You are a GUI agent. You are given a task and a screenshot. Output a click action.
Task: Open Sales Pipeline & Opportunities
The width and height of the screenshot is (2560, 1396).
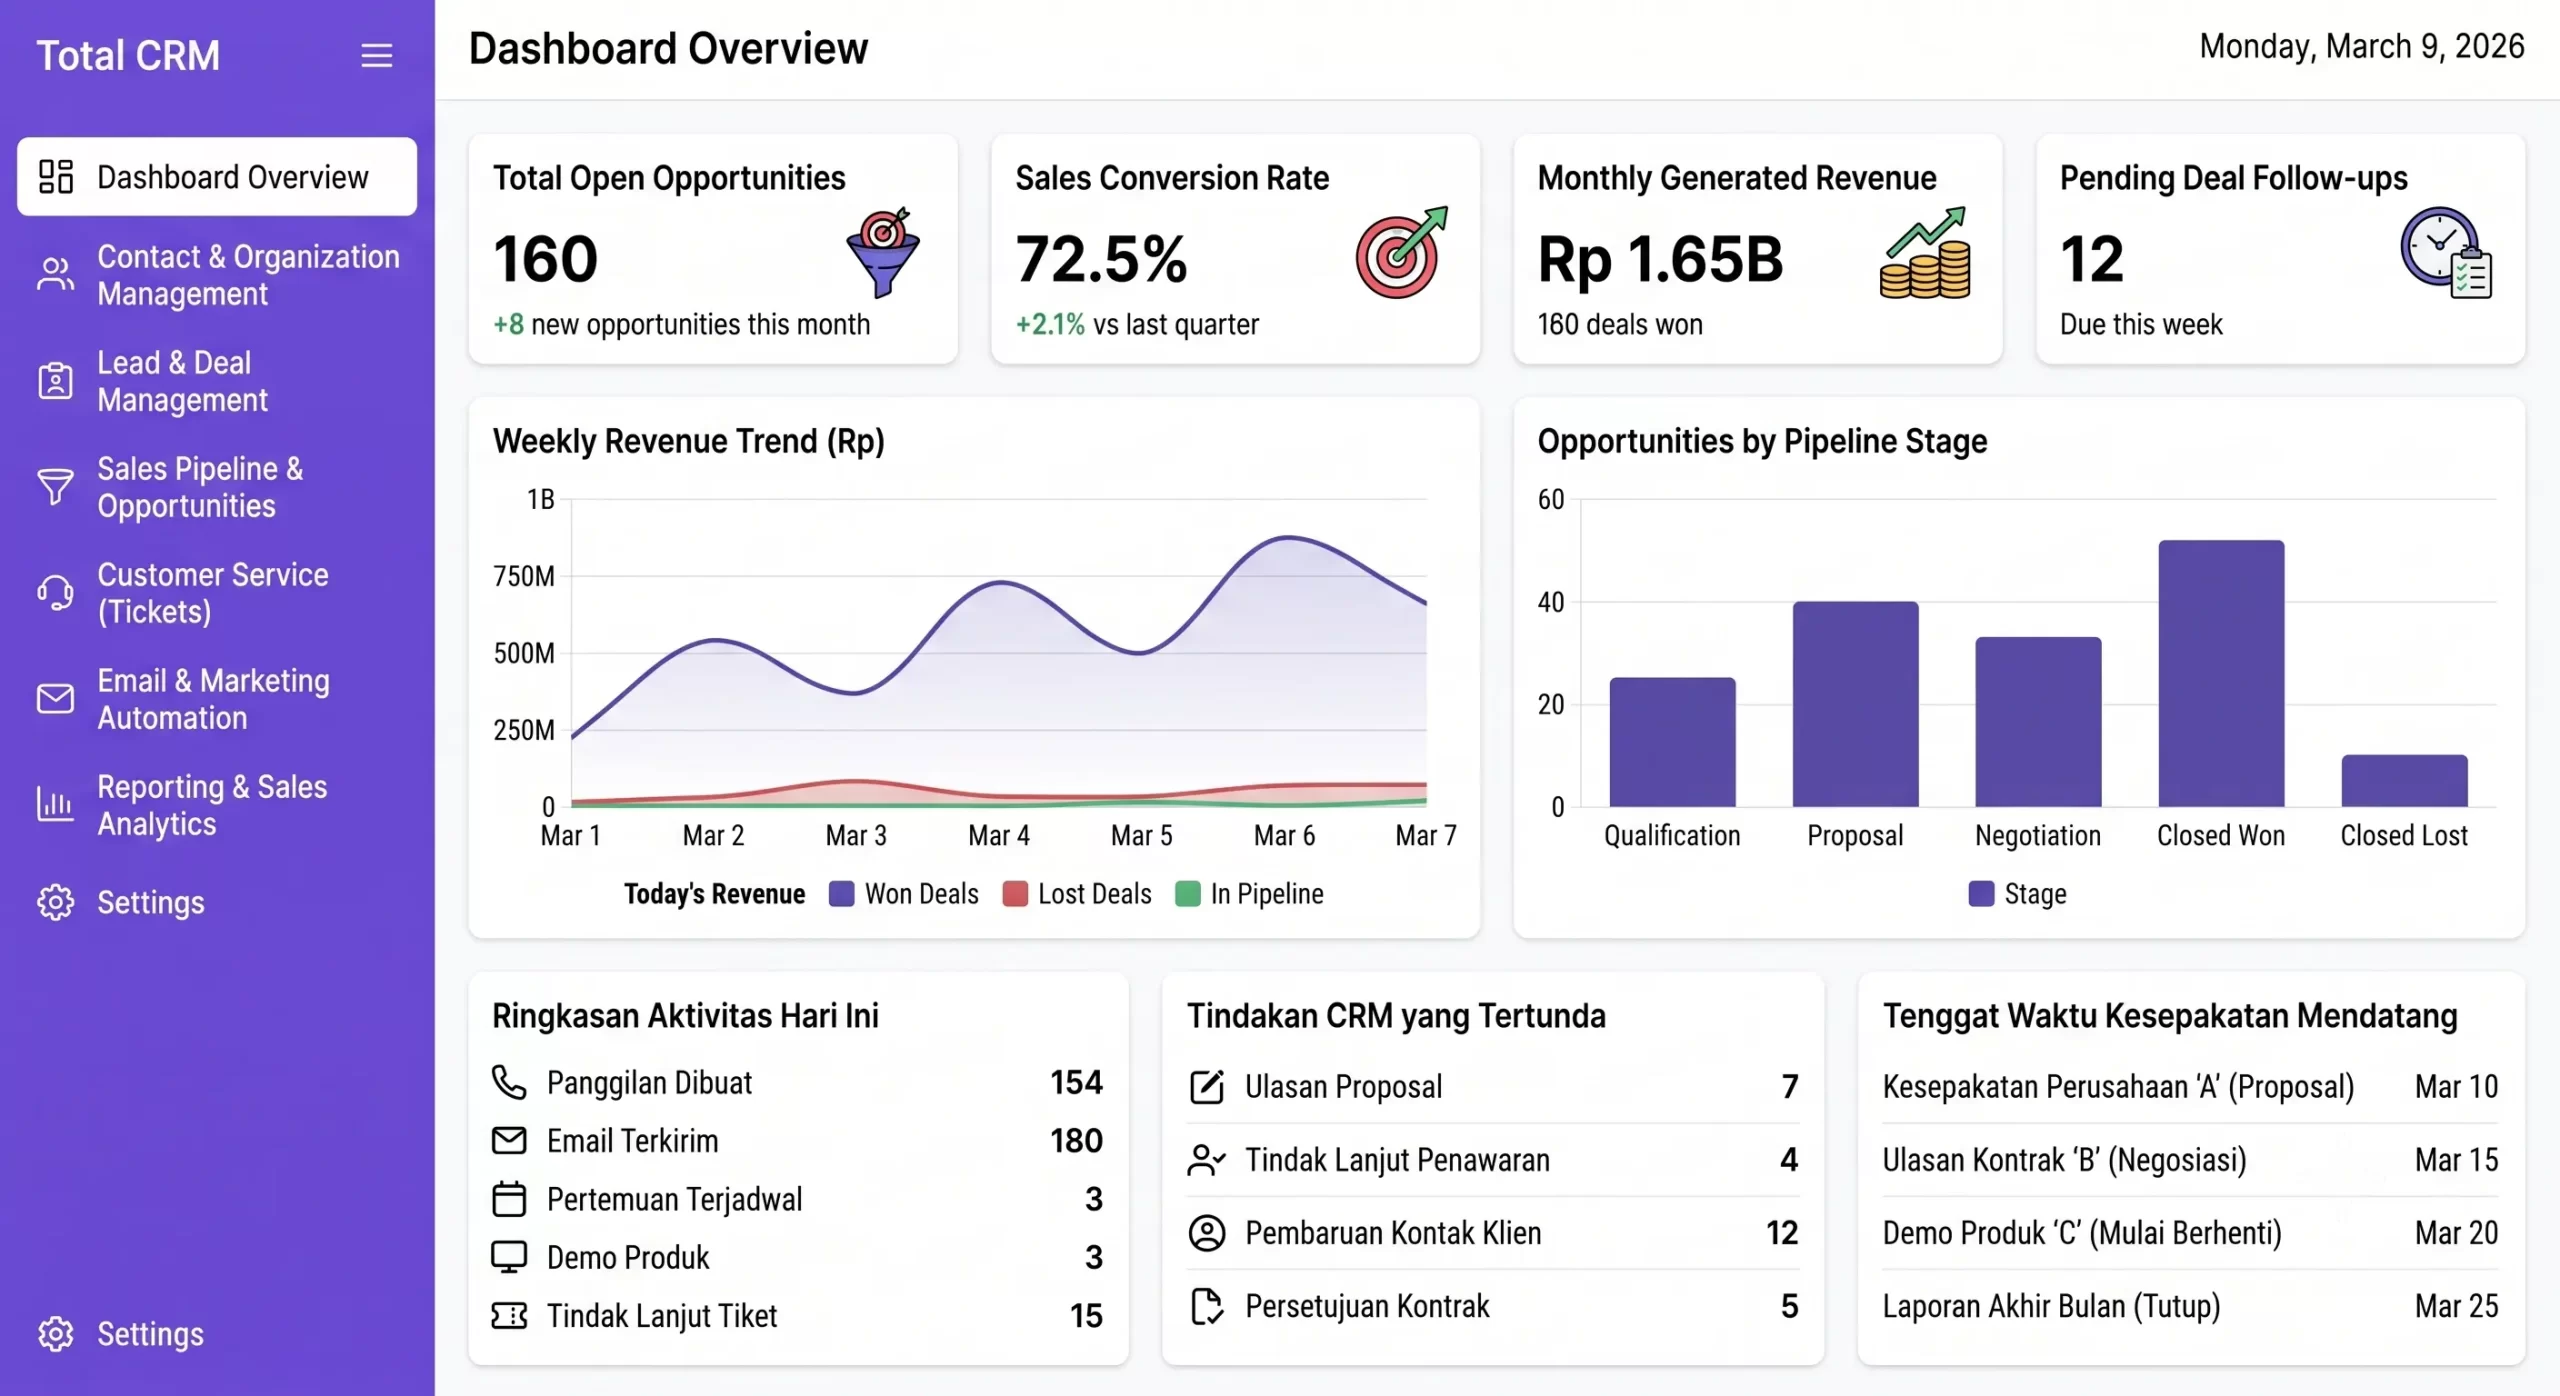click(x=217, y=487)
